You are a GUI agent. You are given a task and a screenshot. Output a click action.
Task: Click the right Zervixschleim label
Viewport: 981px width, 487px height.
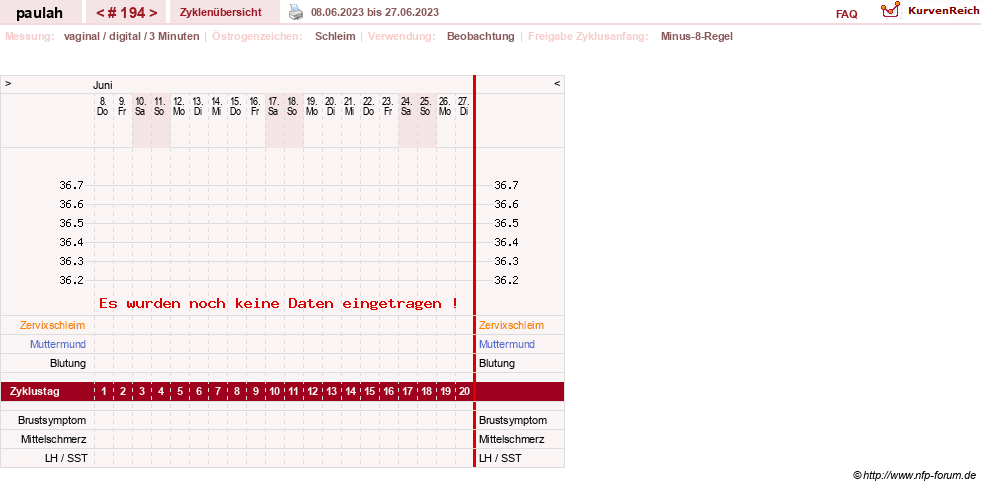[511, 326]
